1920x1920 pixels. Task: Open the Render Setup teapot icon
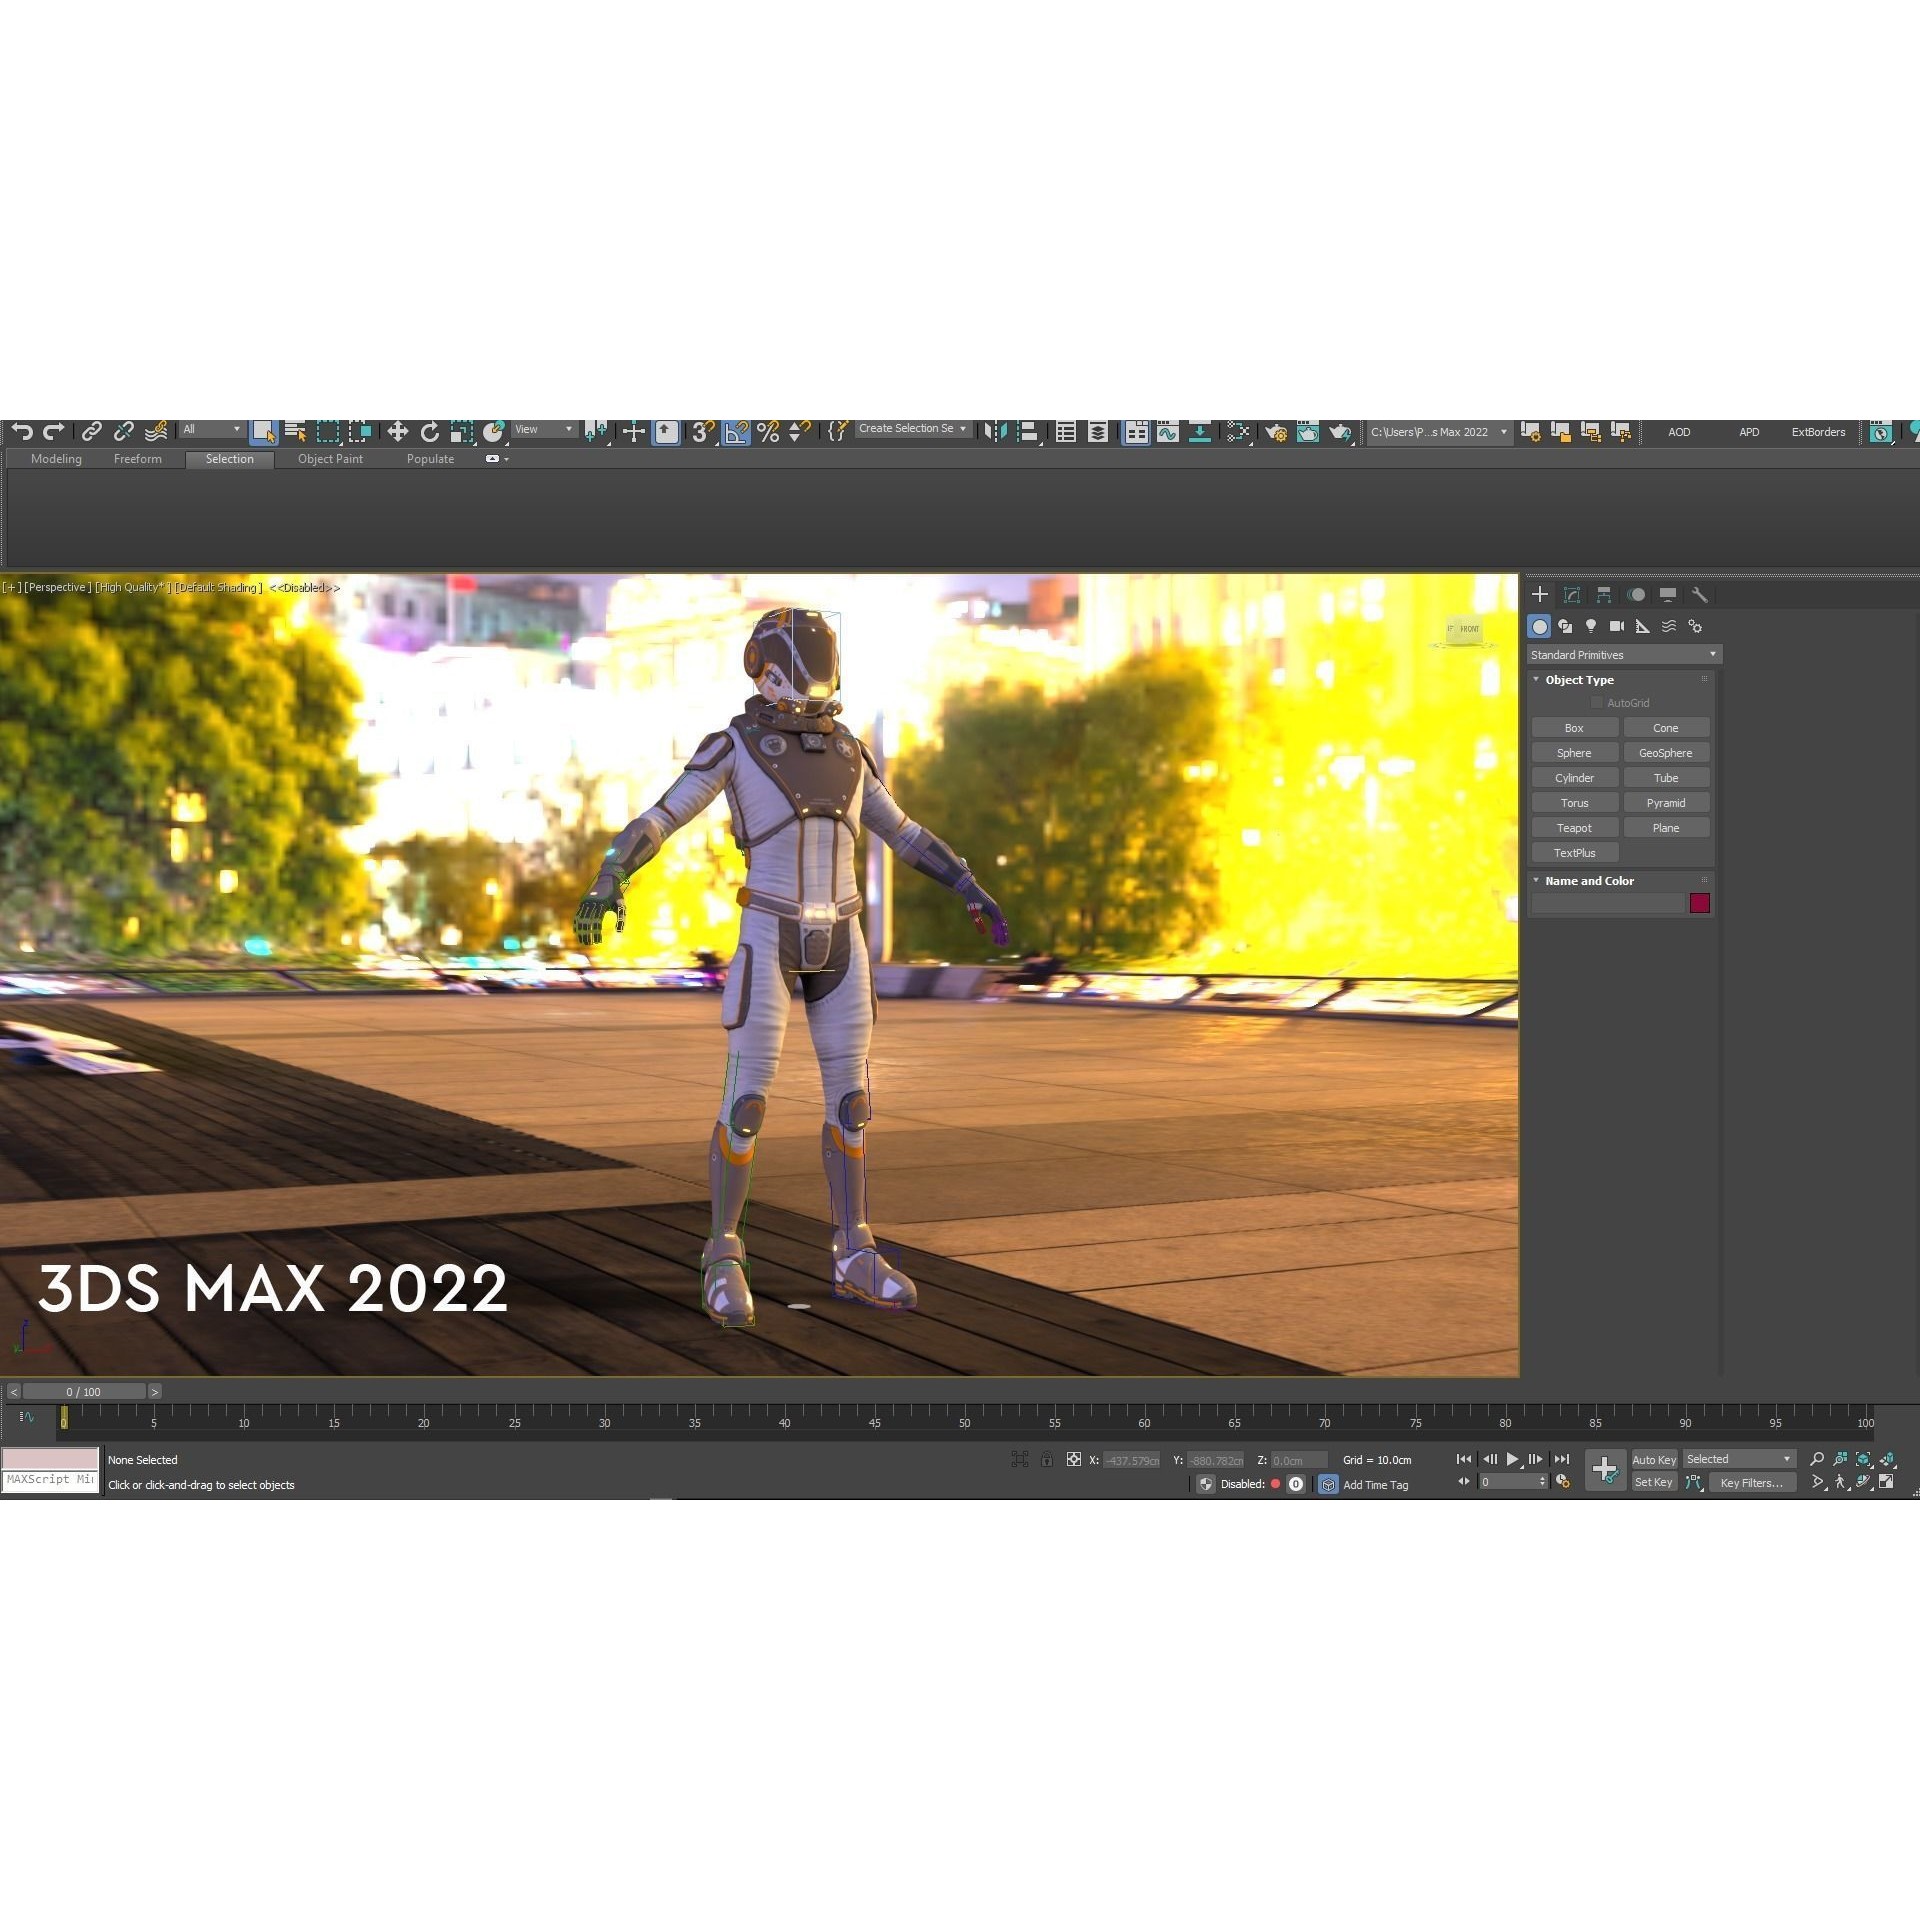[x=1276, y=431]
